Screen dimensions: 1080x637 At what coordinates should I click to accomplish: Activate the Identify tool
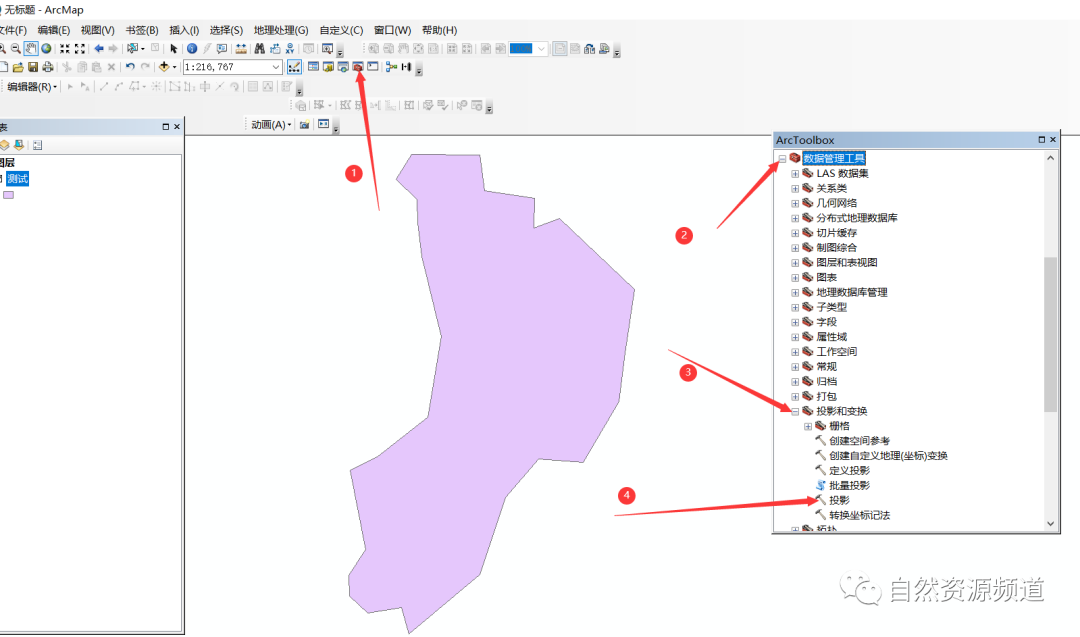click(x=192, y=47)
